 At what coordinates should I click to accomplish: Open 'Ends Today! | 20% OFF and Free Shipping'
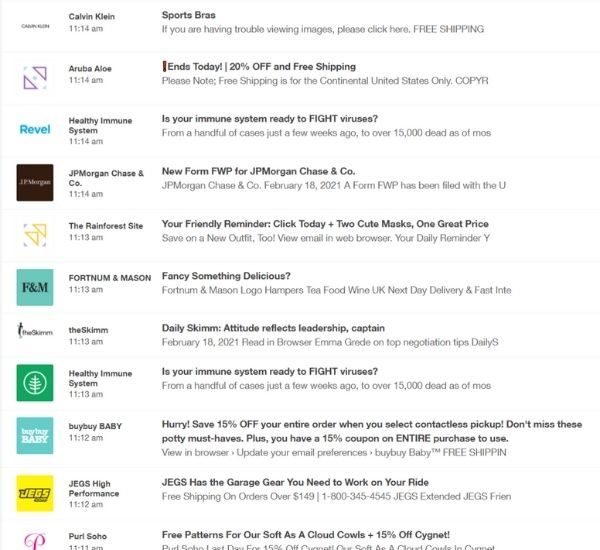[x=259, y=67]
